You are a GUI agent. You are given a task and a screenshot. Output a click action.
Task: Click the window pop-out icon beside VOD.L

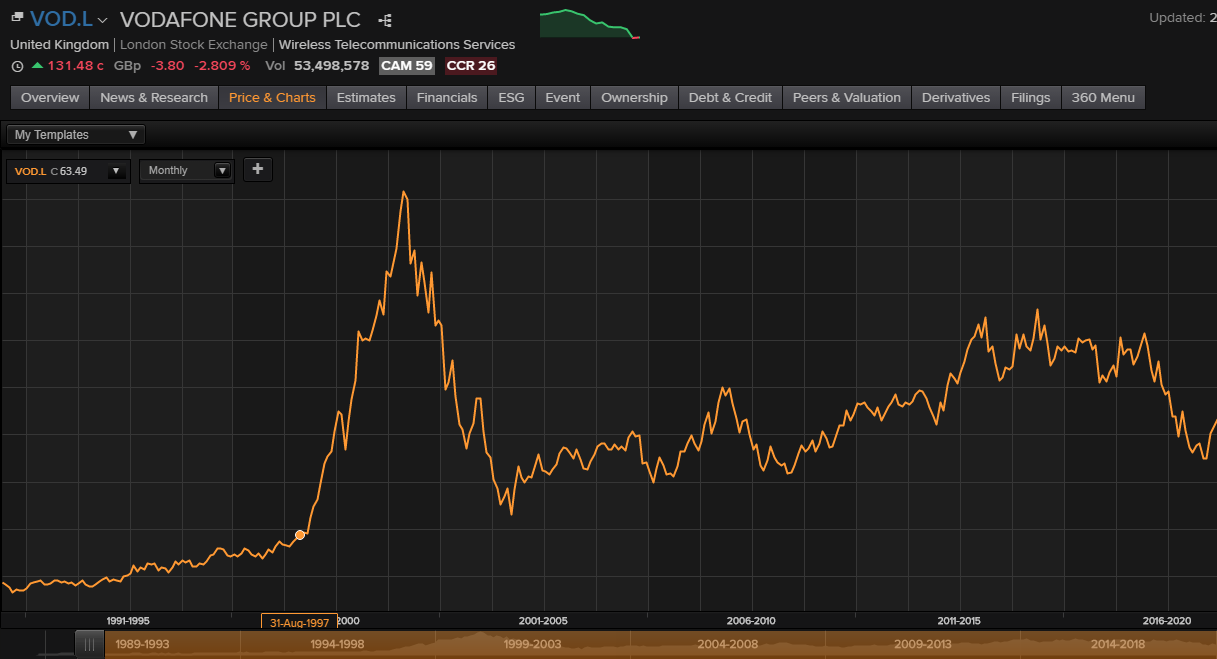coord(17,18)
